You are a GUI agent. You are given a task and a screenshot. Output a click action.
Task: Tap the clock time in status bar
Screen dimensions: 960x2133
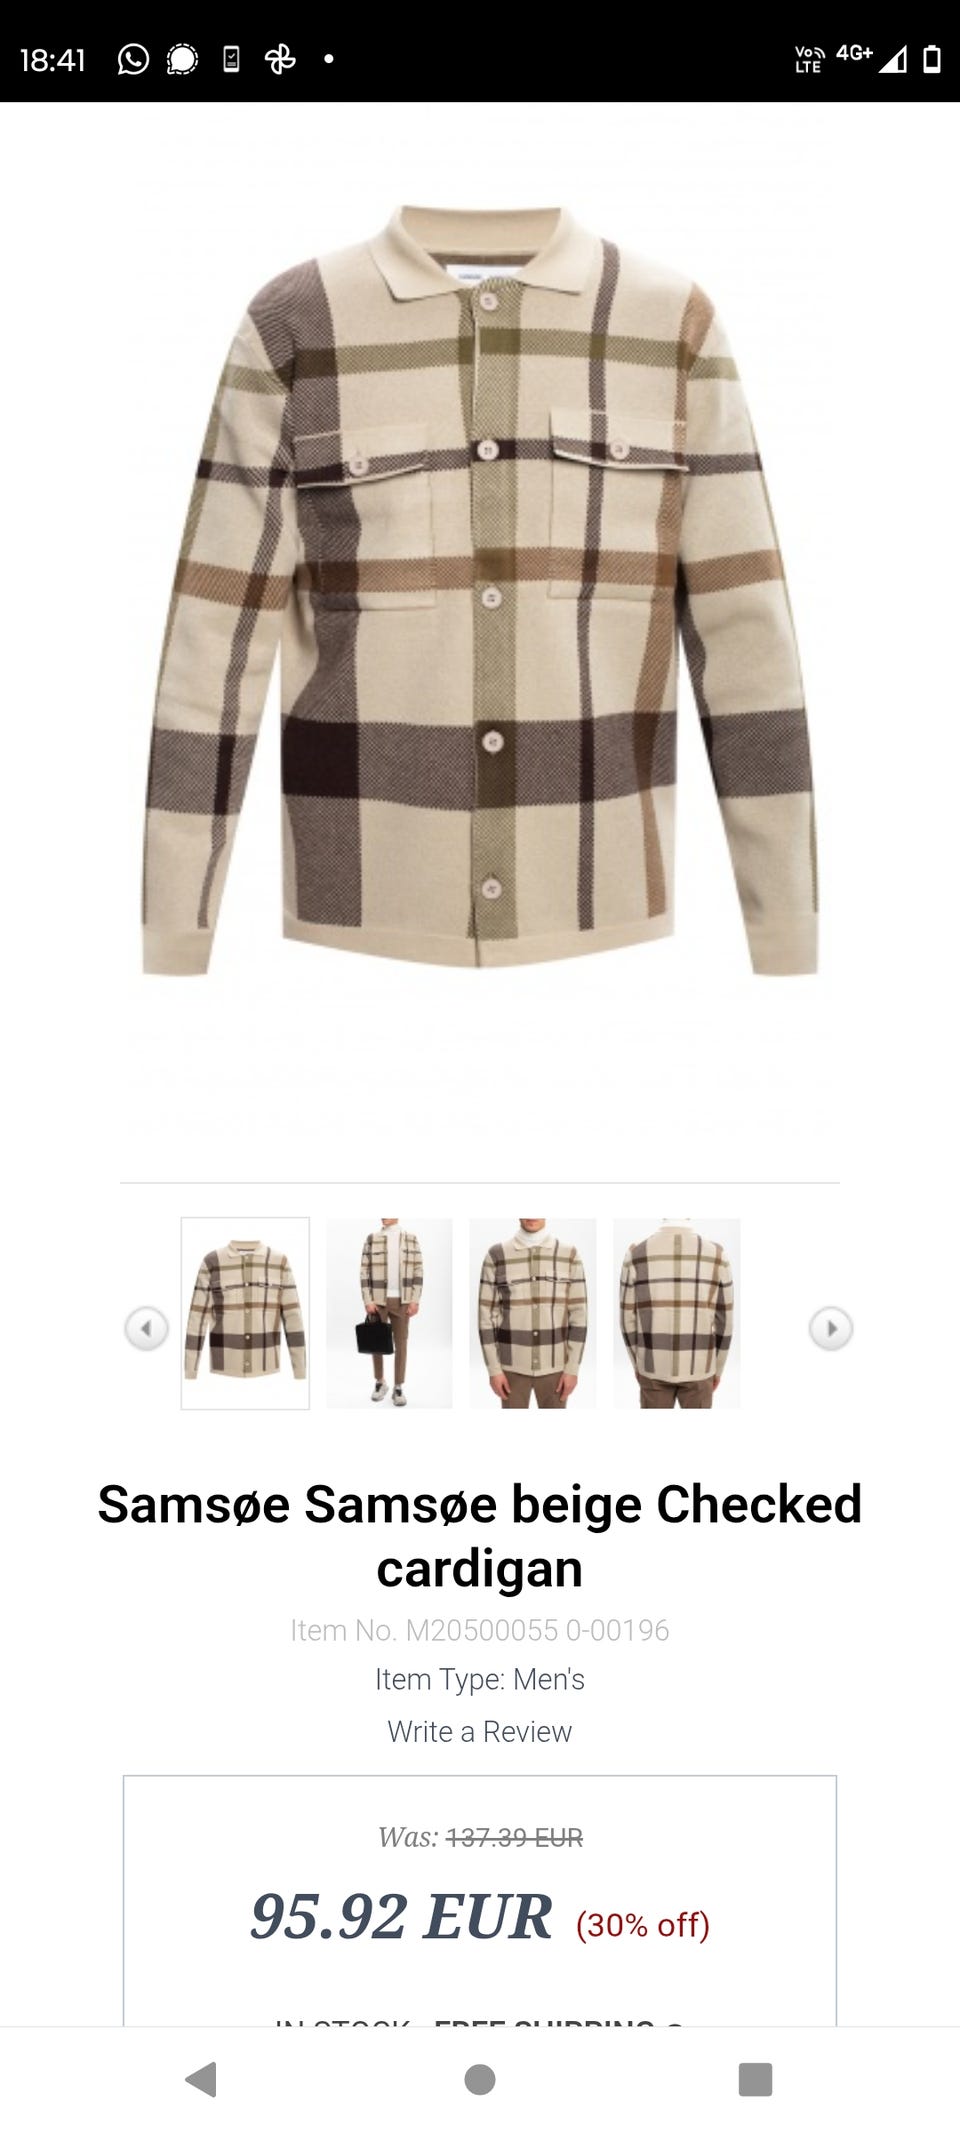tap(53, 60)
